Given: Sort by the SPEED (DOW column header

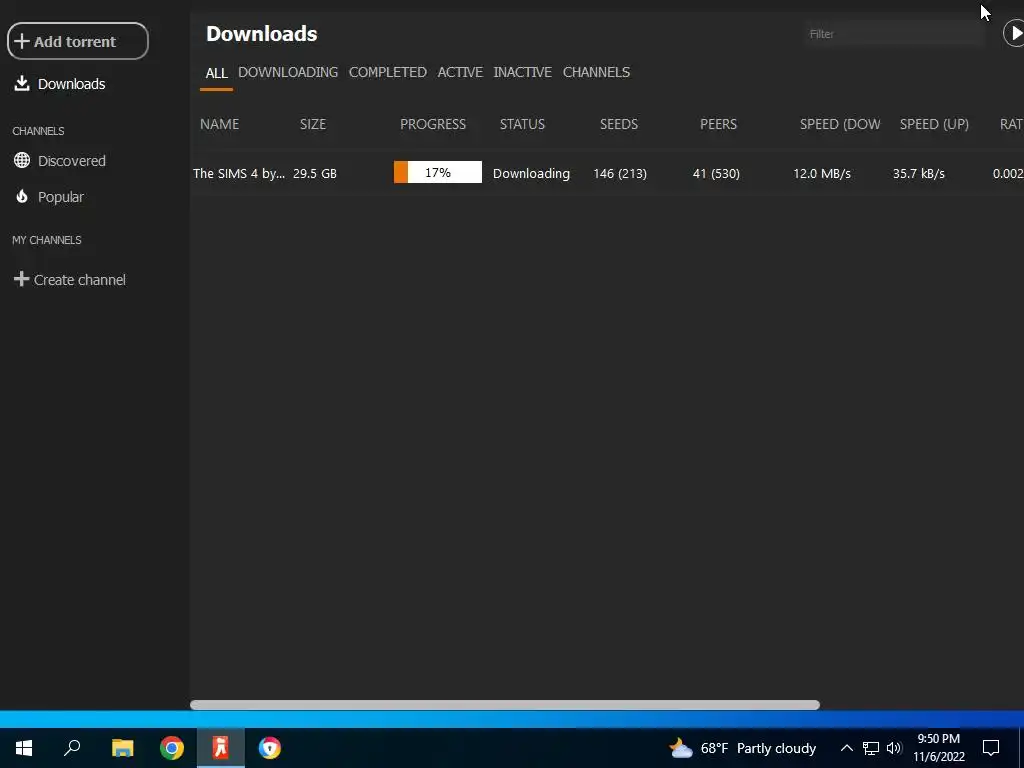Looking at the screenshot, I should pos(840,124).
